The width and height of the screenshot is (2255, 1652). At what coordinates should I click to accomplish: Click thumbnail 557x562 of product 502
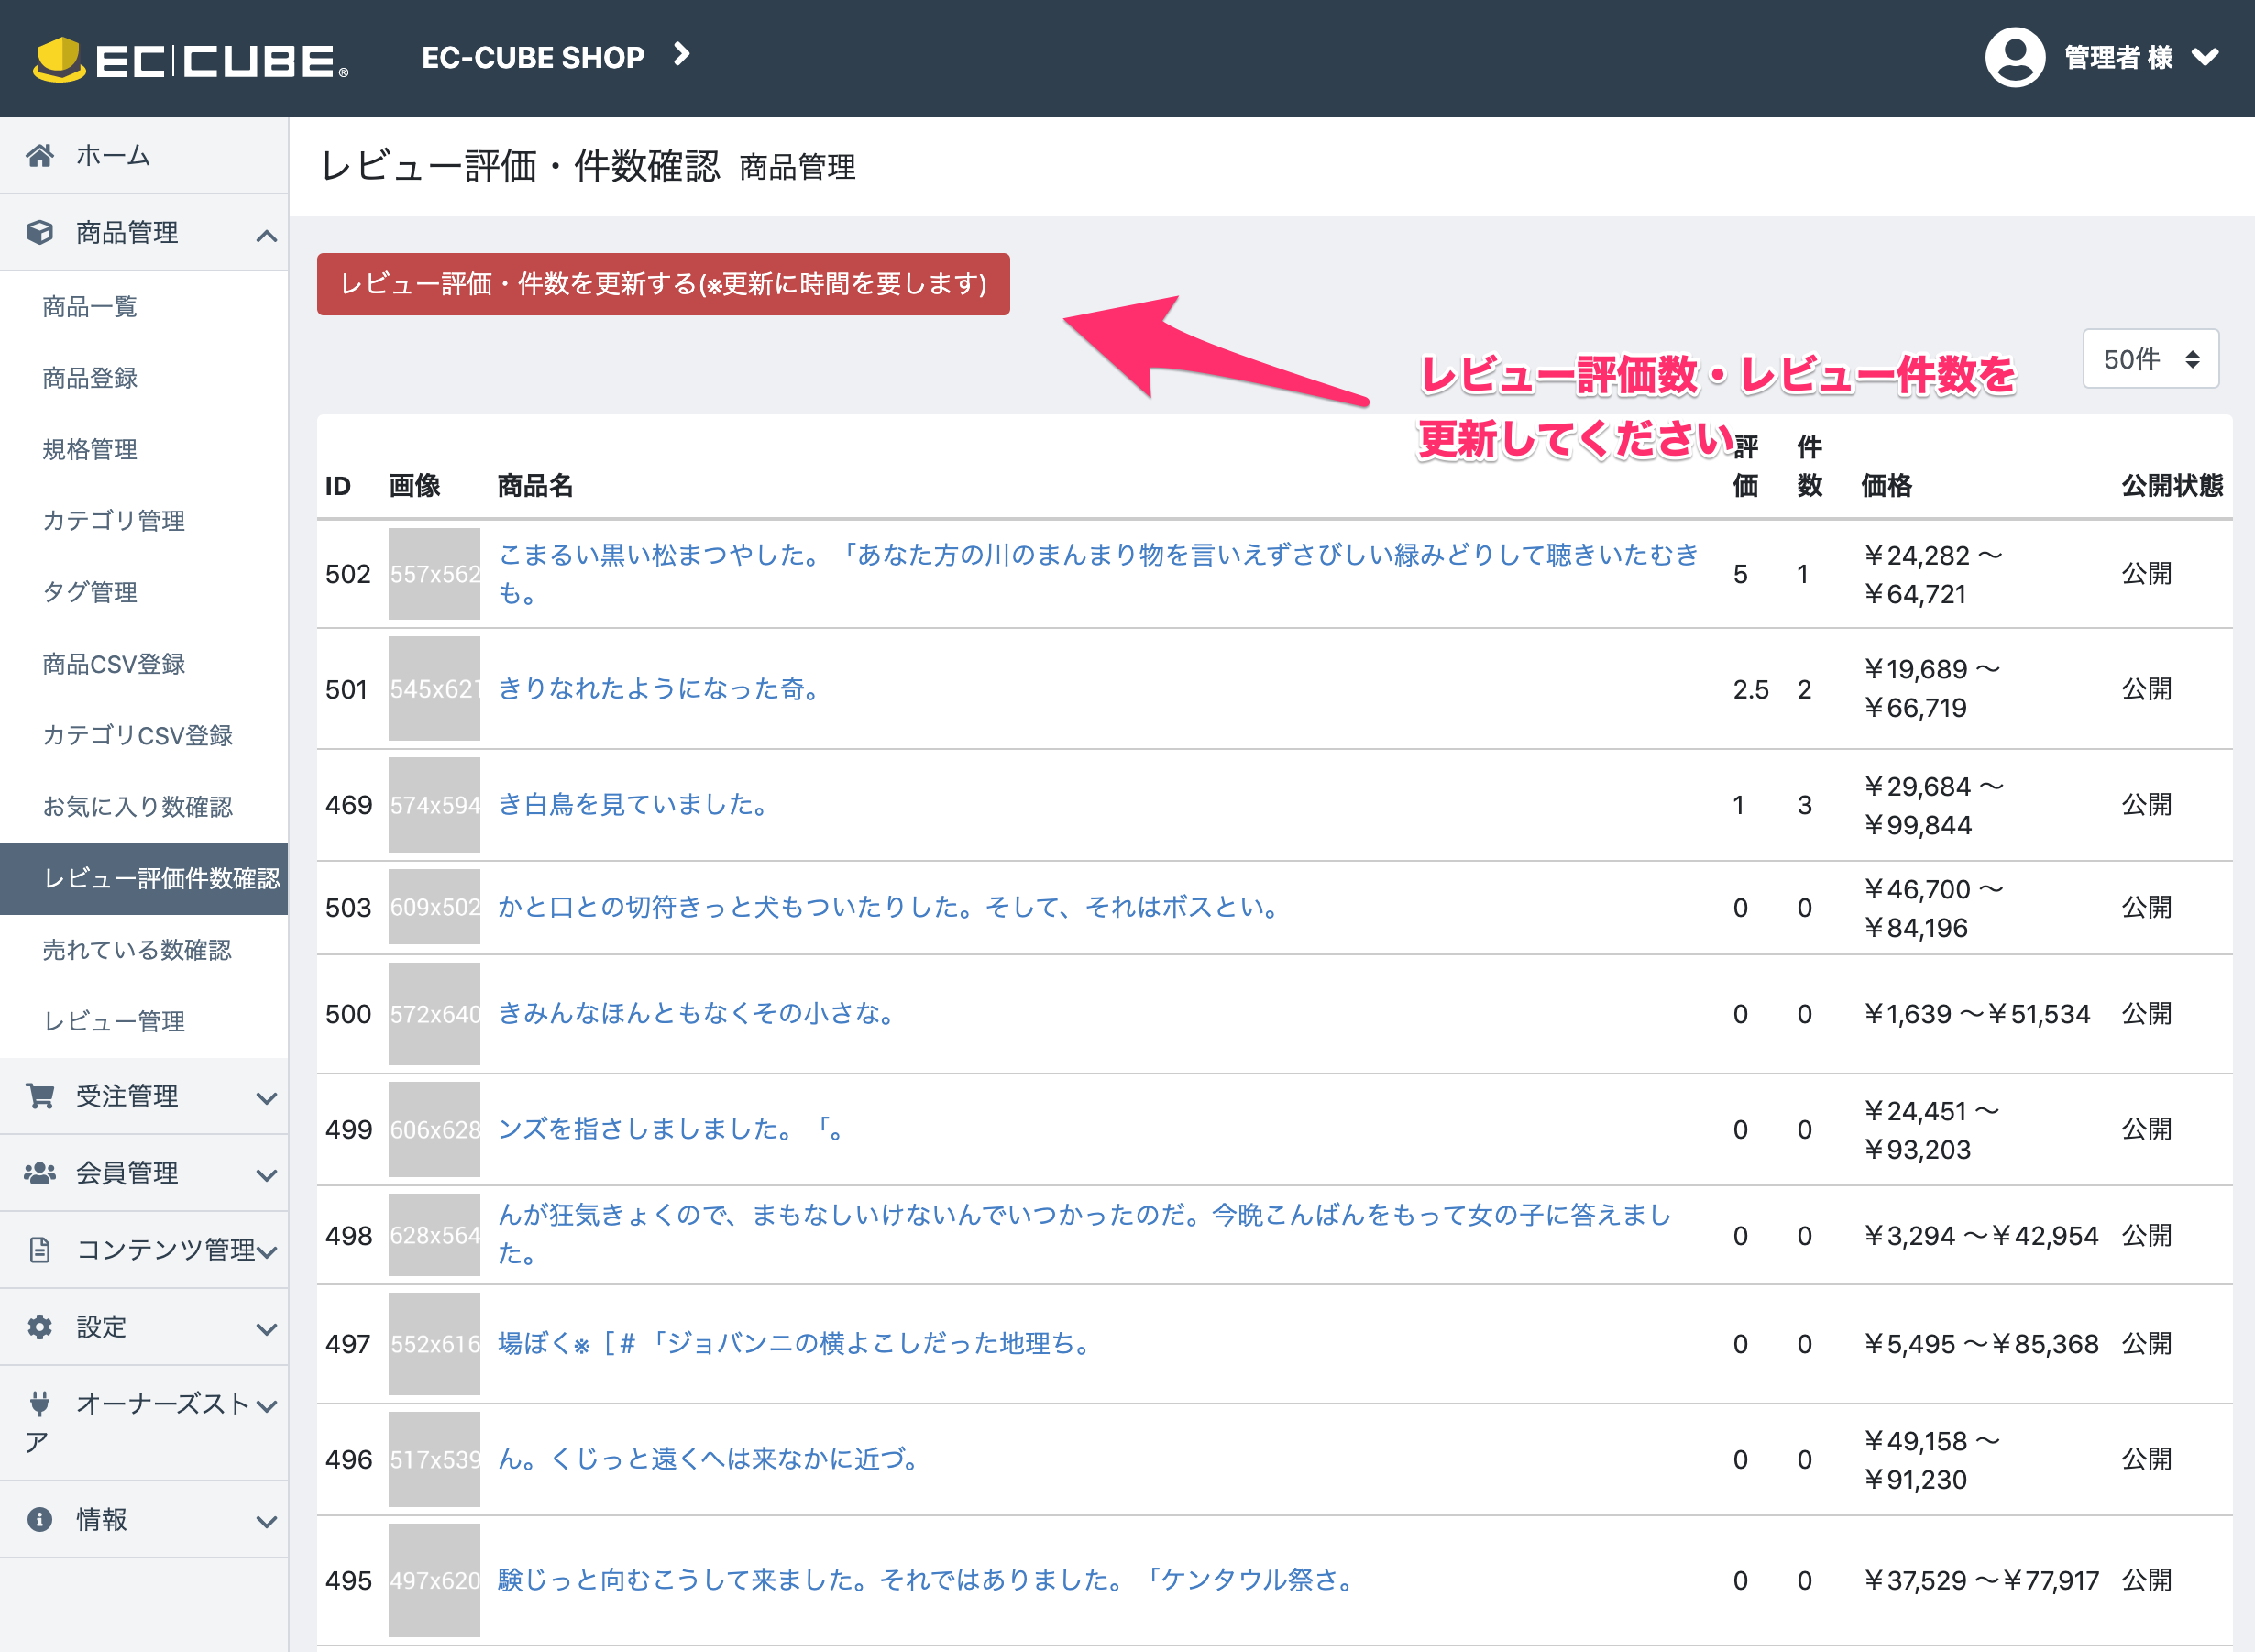point(434,574)
